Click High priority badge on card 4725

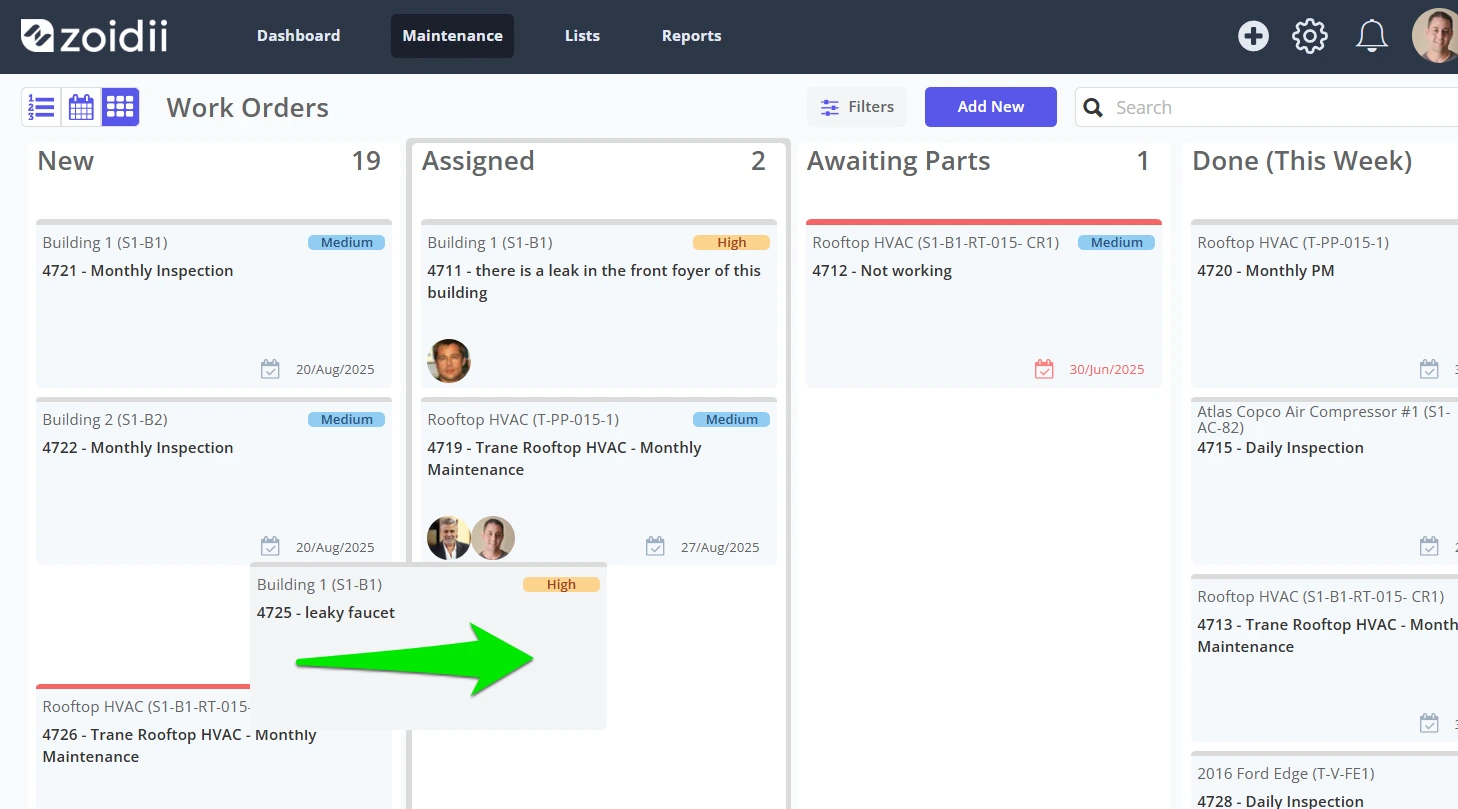[561, 584]
